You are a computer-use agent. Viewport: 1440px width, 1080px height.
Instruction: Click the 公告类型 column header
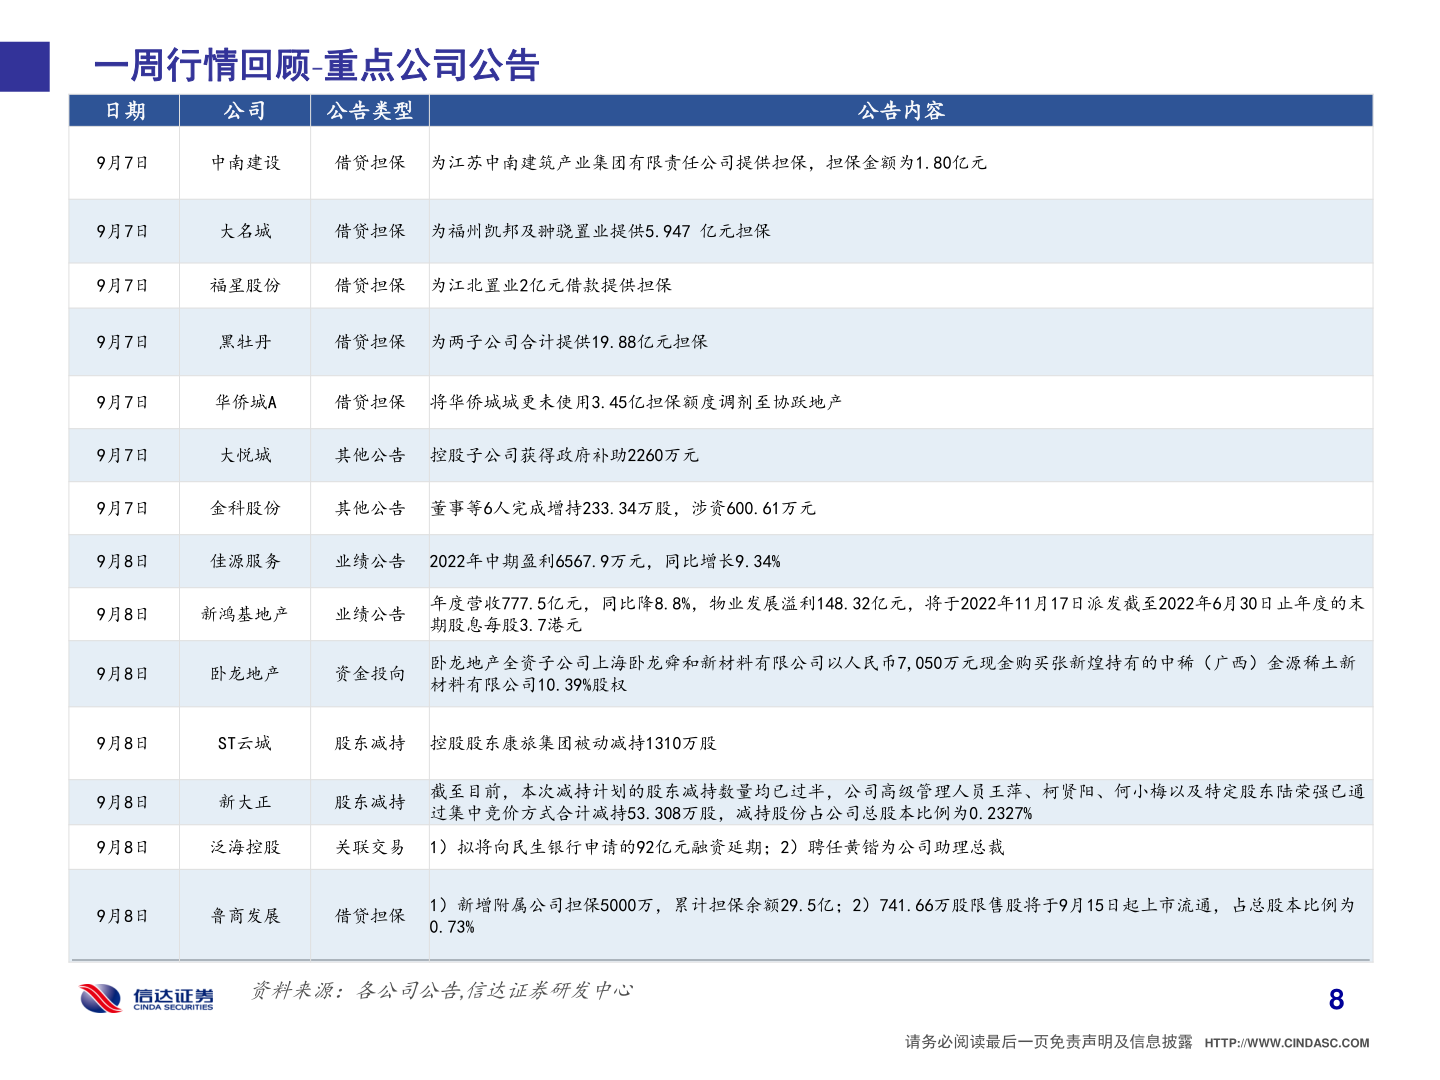[369, 111]
